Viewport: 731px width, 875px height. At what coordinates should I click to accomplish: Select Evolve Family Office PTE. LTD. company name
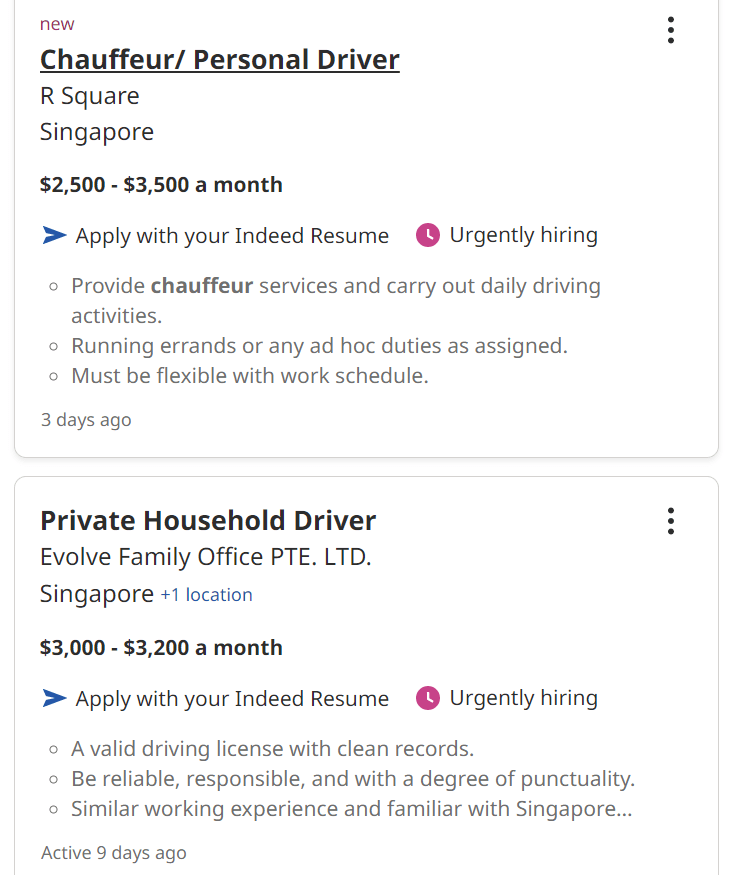(x=206, y=557)
